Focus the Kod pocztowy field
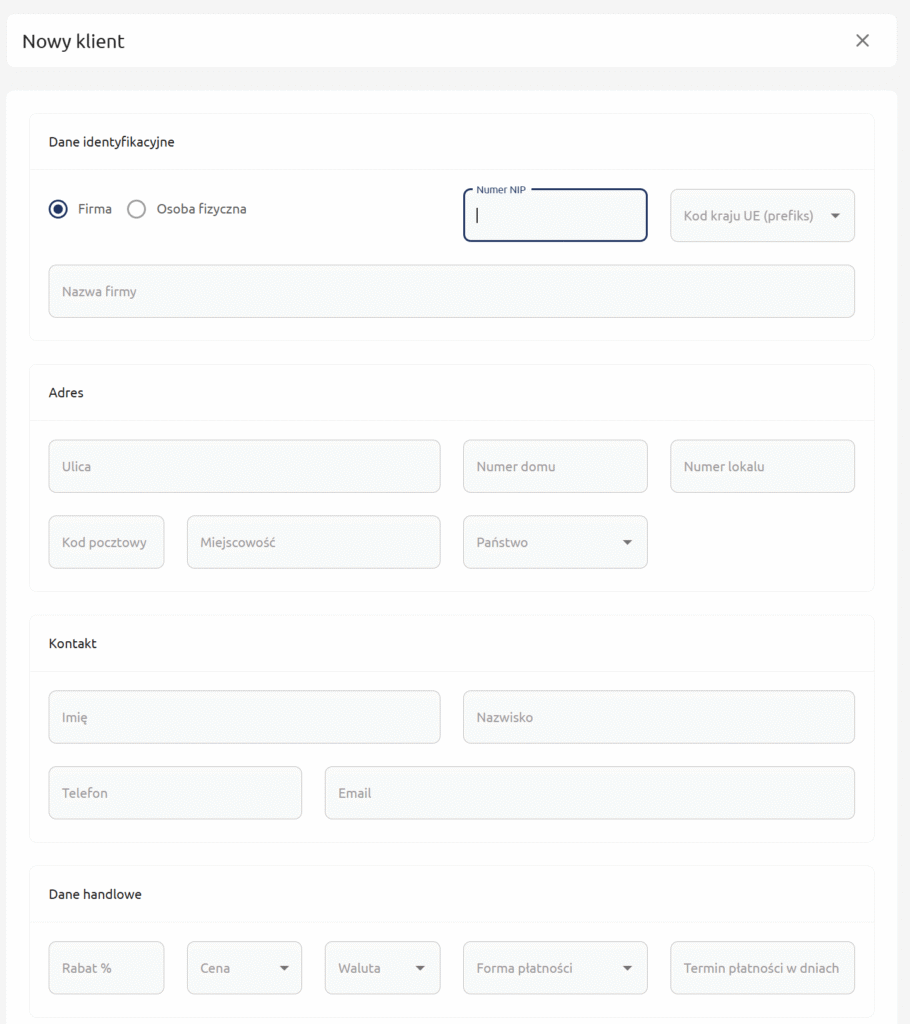This screenshot has width=910, height=1024. coord(106,542)
